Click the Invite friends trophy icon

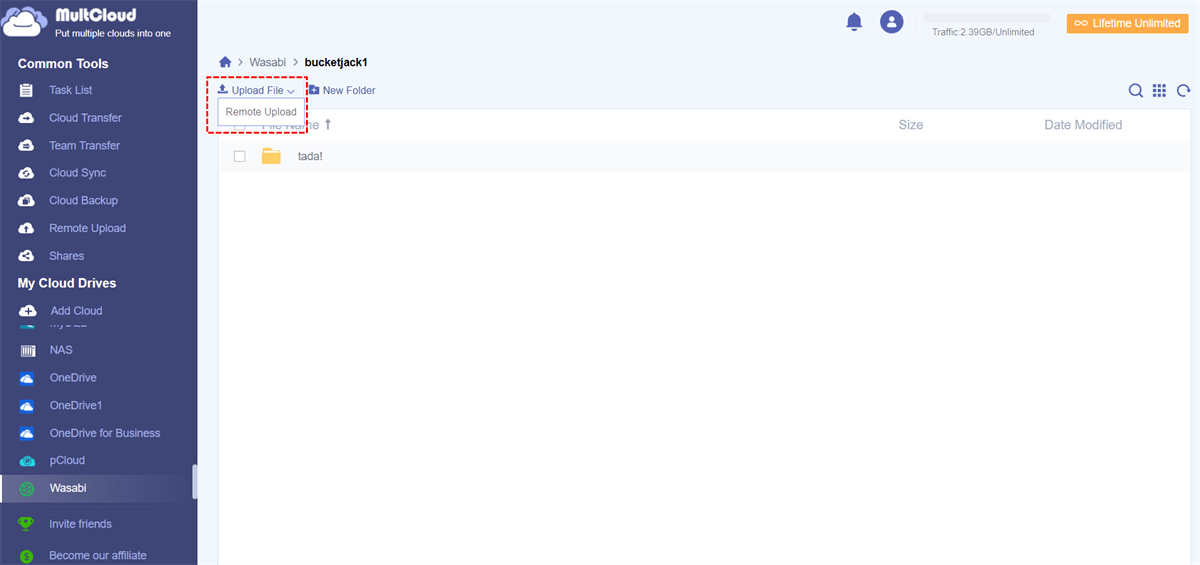point(27,524)
